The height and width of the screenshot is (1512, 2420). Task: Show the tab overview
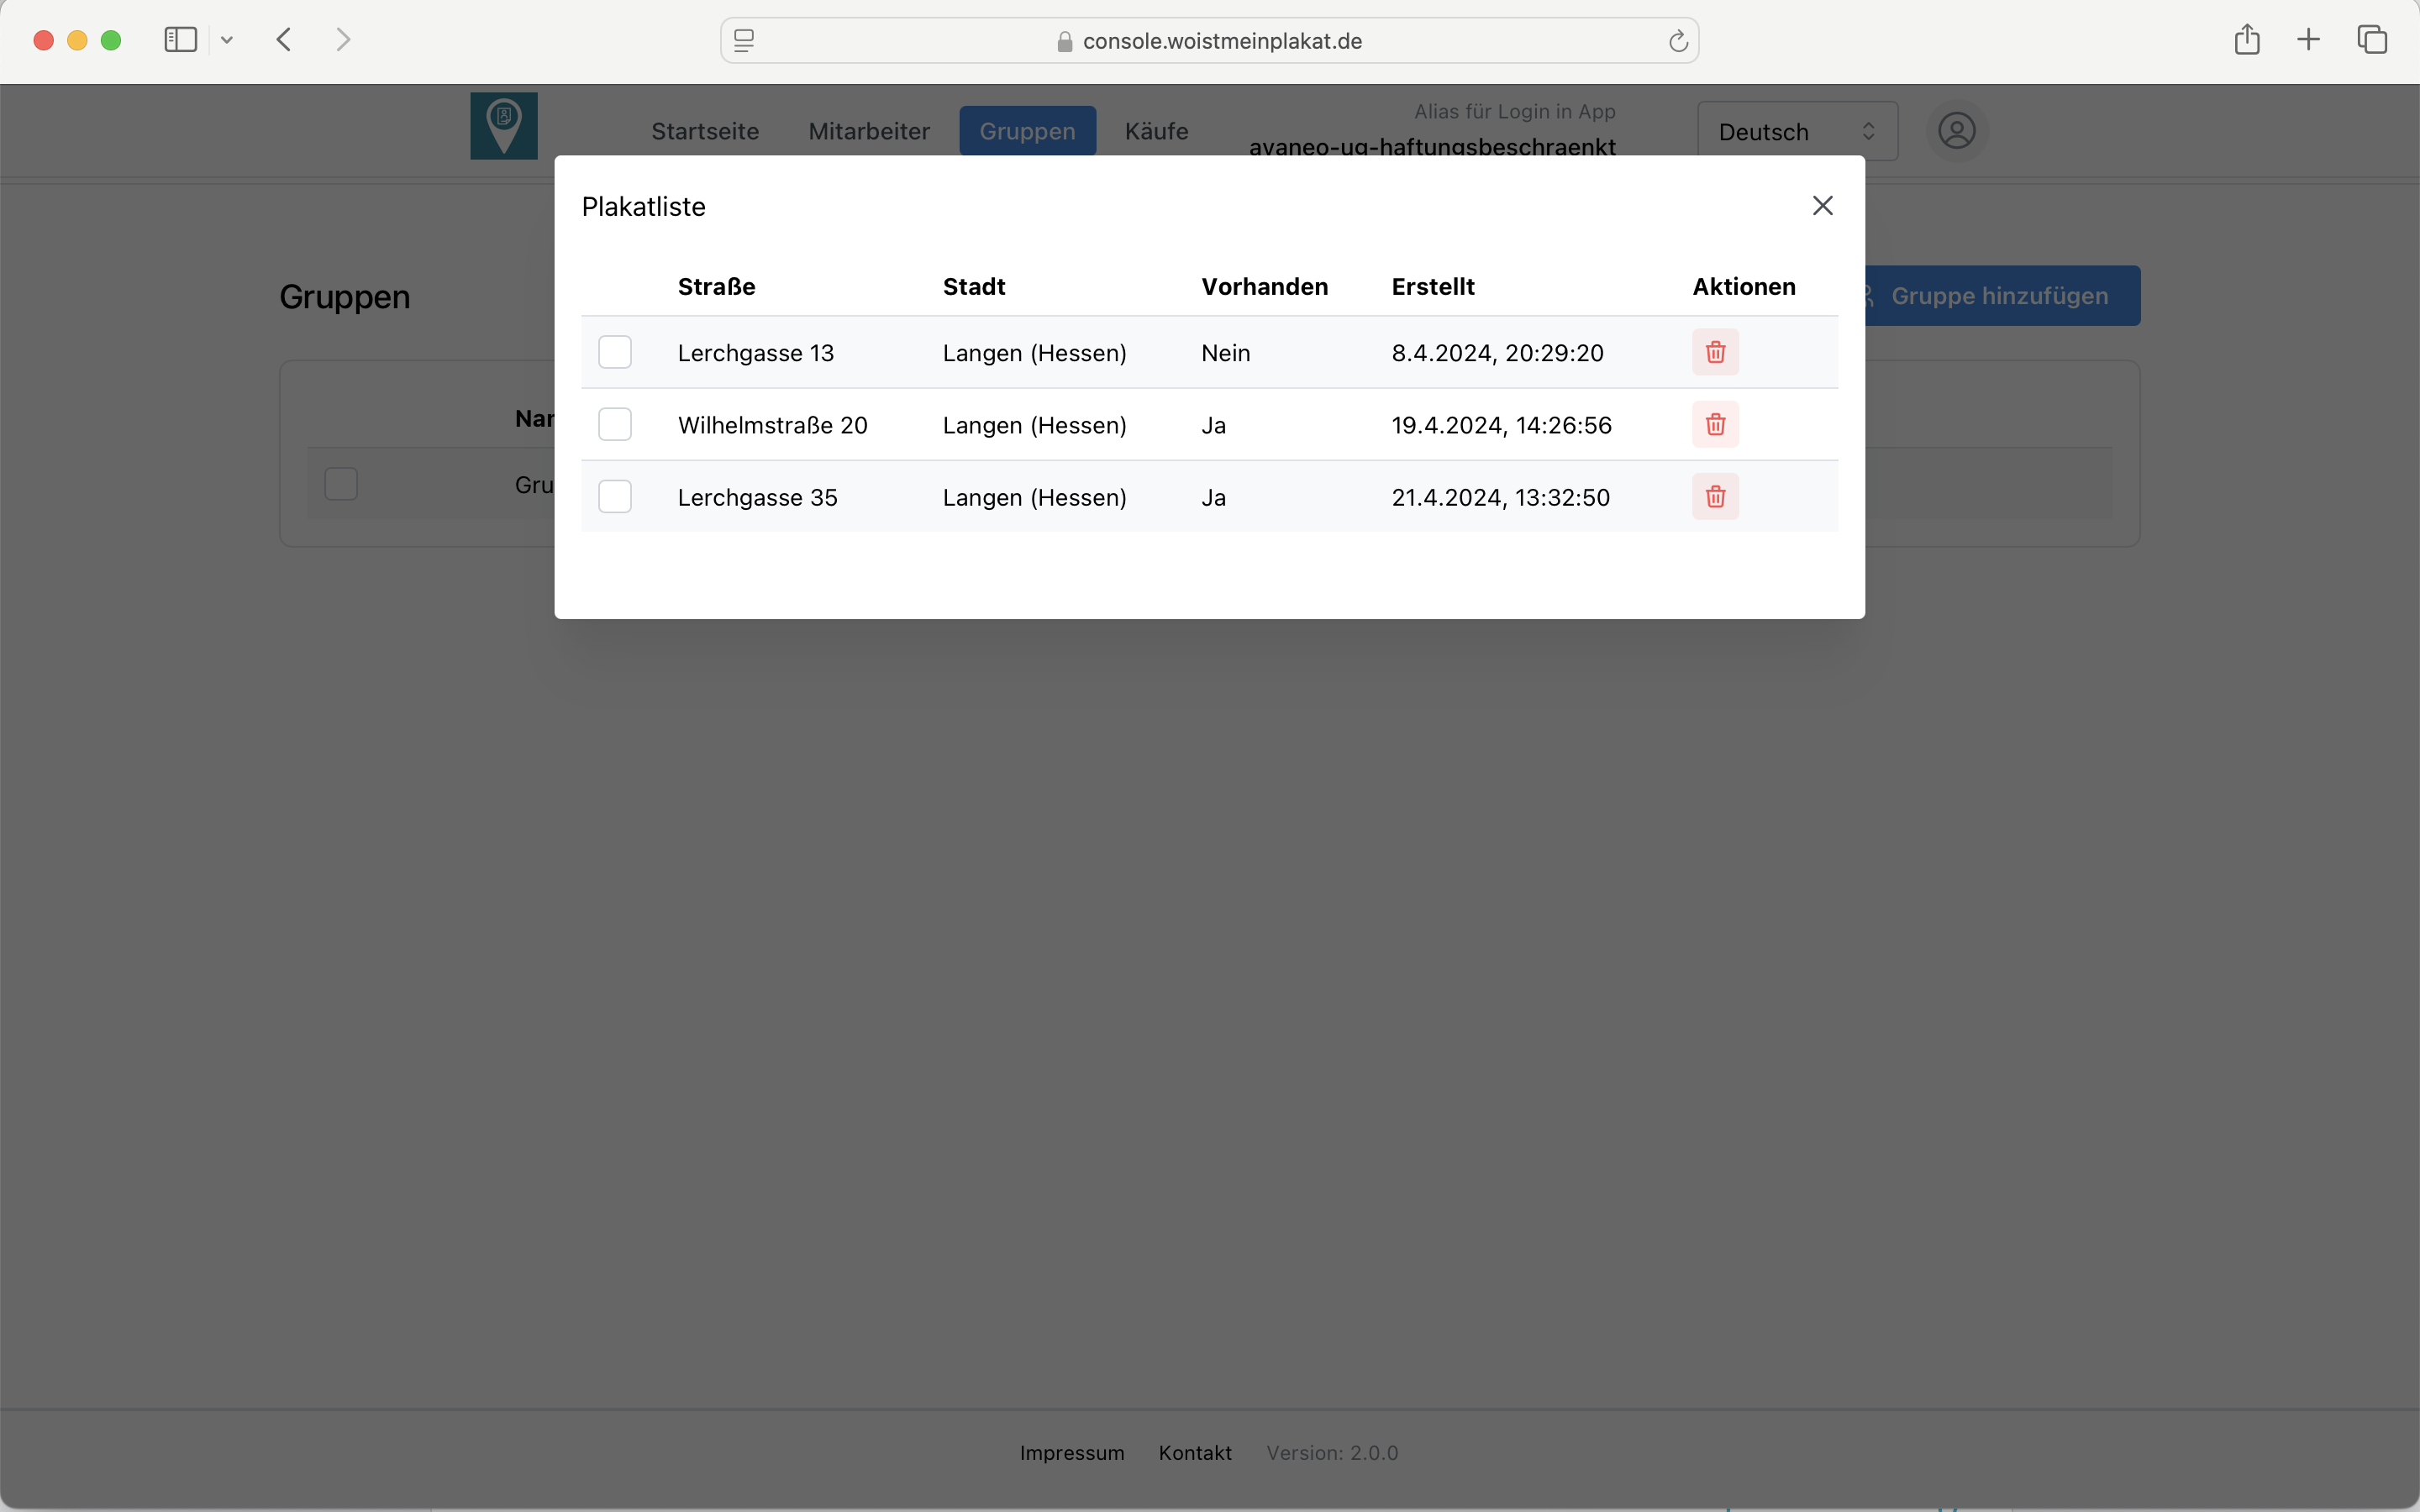(x=2372, y=40)
